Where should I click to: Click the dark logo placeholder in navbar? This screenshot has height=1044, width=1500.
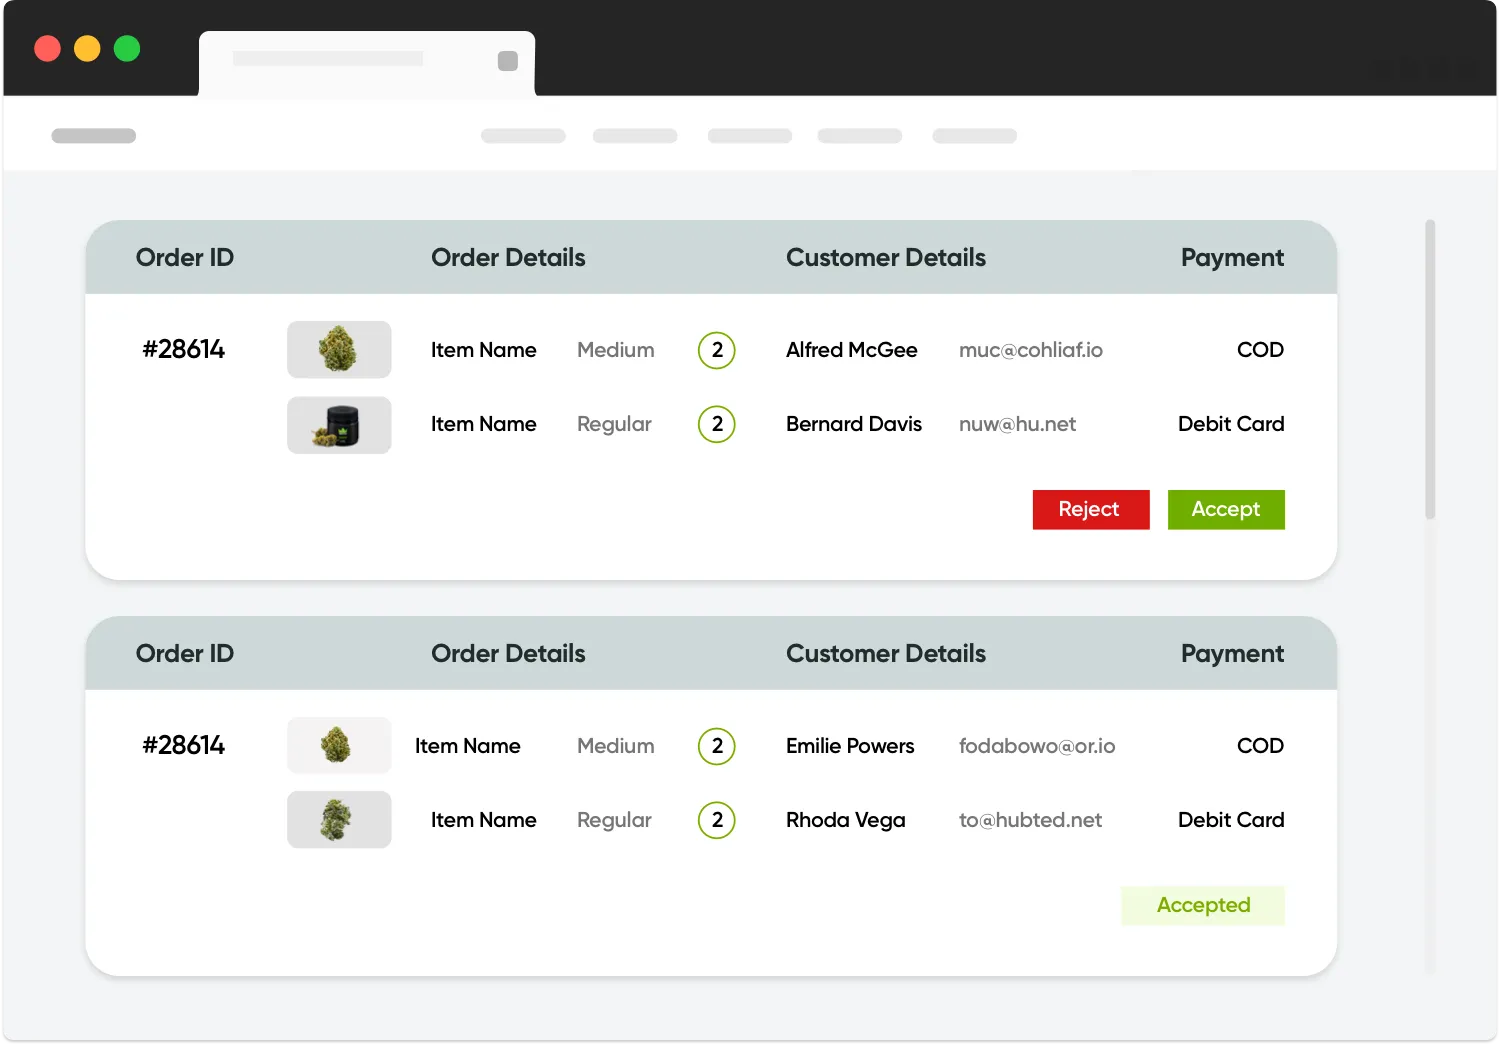pos(94,136)
